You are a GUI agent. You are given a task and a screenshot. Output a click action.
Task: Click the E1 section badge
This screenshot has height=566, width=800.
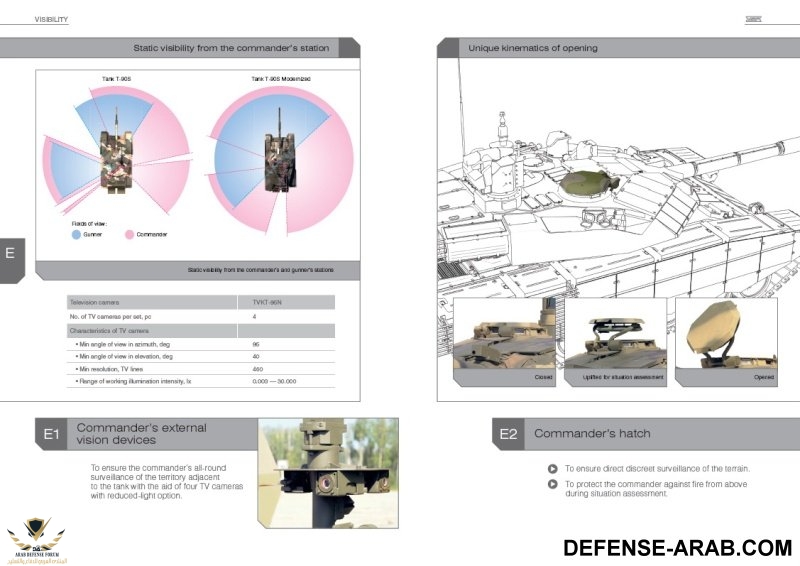pos(52,434)
